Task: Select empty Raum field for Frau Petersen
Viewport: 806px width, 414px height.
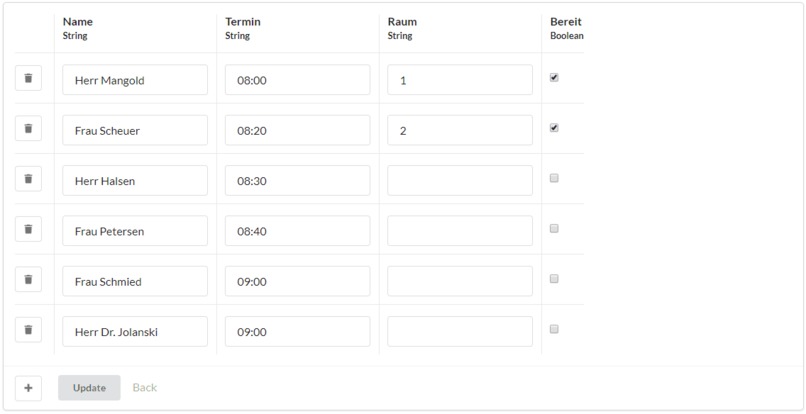Action: pyautogui.click(x=460, y=231)
